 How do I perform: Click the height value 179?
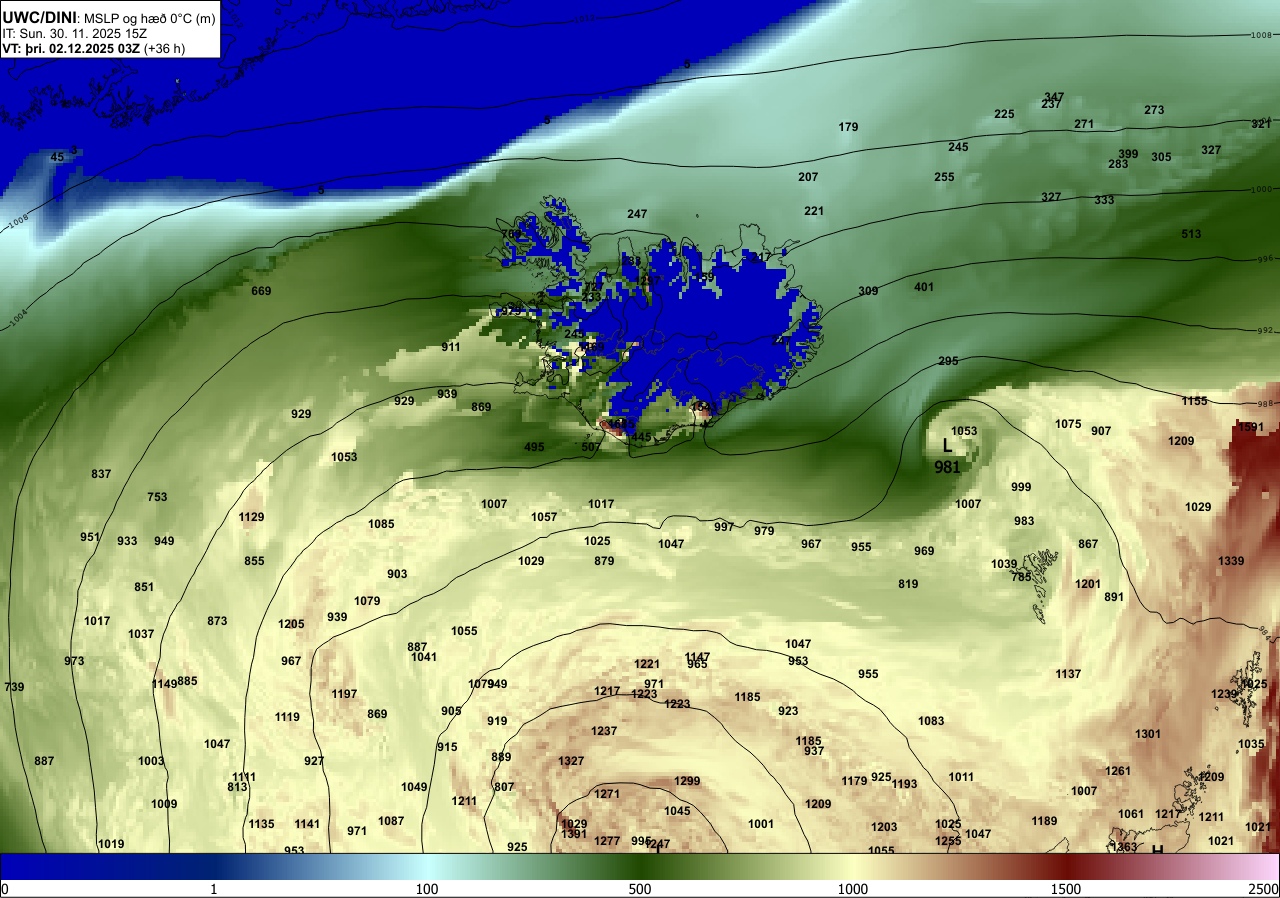coord(848,127)
